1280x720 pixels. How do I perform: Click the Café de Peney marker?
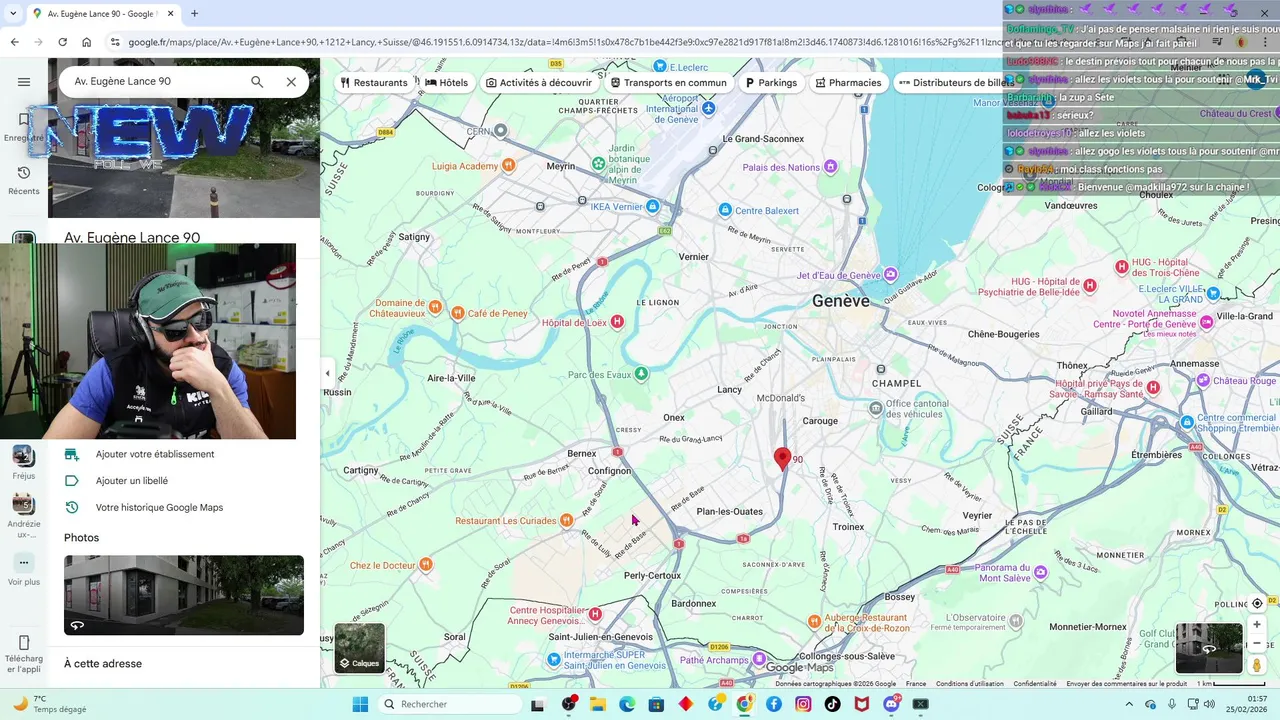(457, 313)
